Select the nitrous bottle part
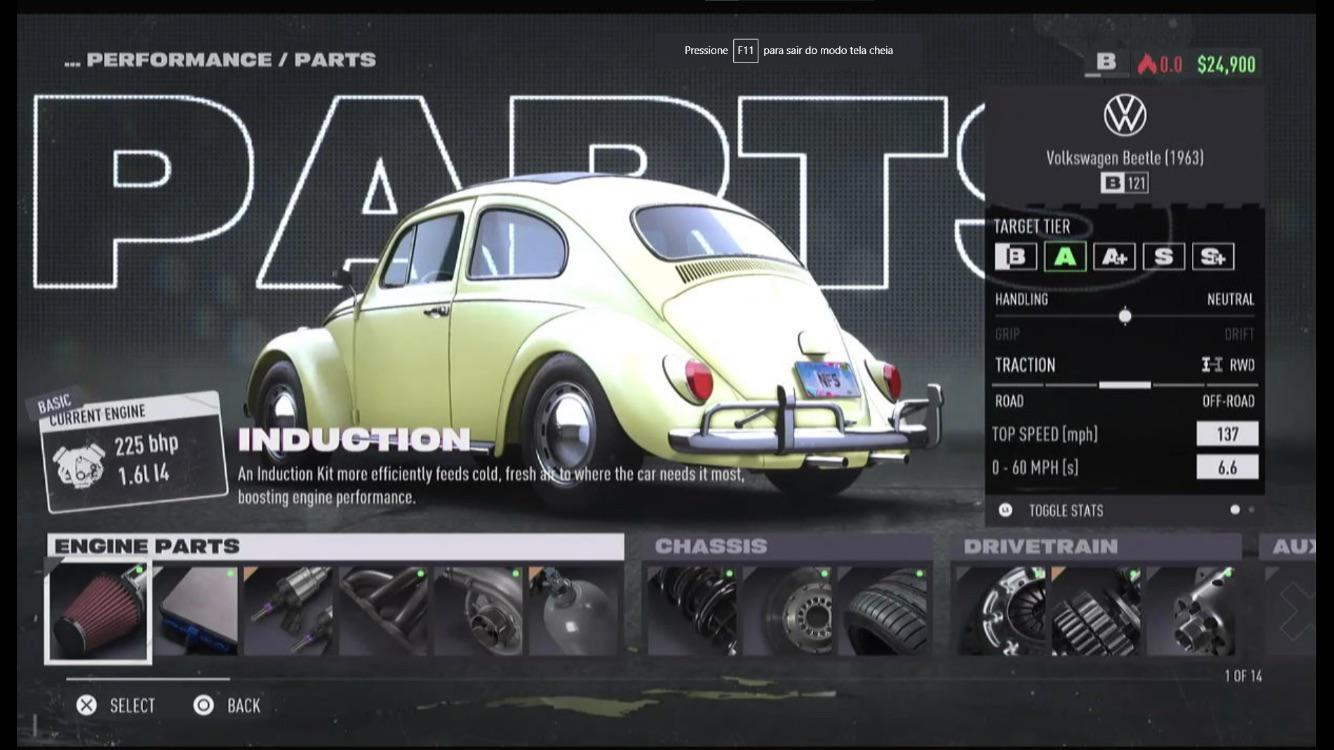Viewport: 1334px width, 750px height. click(x=573, y=611)
